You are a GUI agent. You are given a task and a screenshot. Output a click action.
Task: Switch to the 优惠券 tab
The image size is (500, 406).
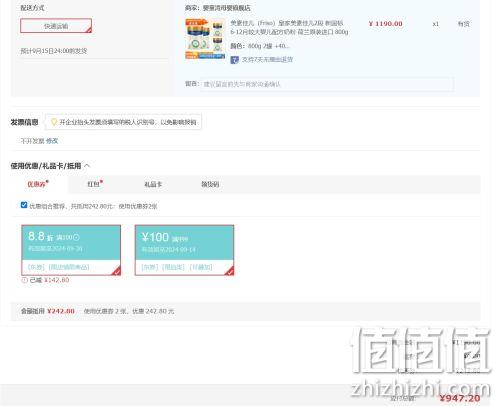coord(37,184)
